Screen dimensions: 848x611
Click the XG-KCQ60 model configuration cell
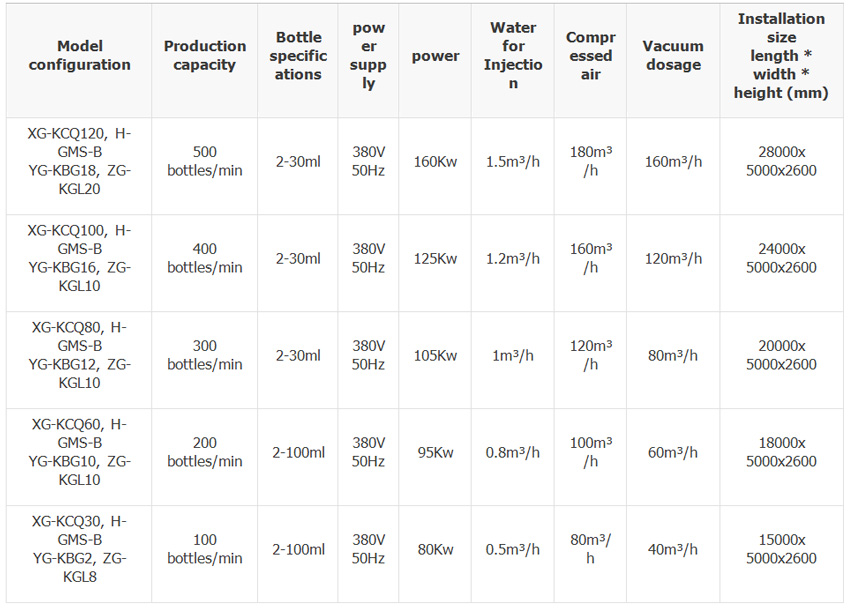pyautogui.click(x=80, y=453)
